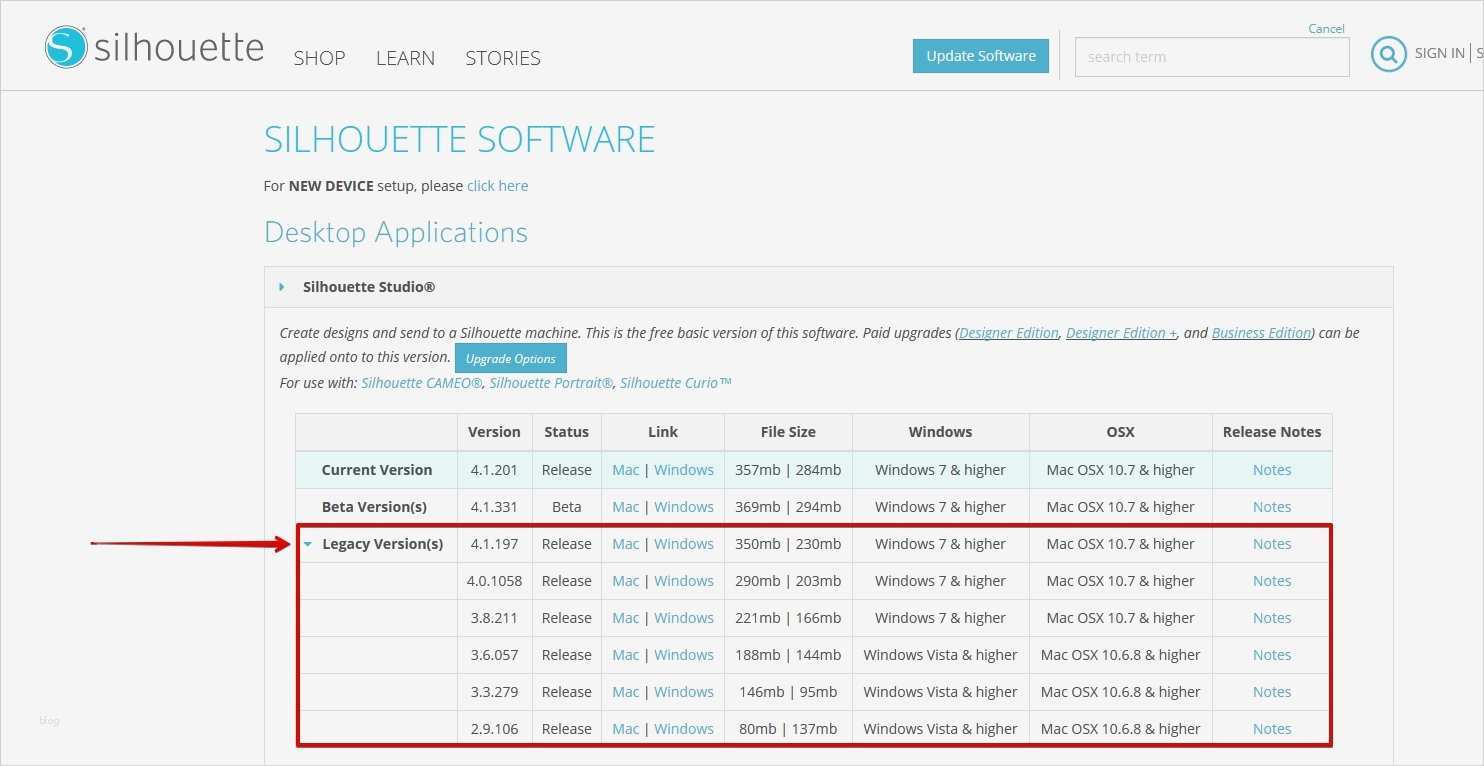Open the 'click here' new device link
Viewport: 1484px width, 766px height.
coord(497,186)
